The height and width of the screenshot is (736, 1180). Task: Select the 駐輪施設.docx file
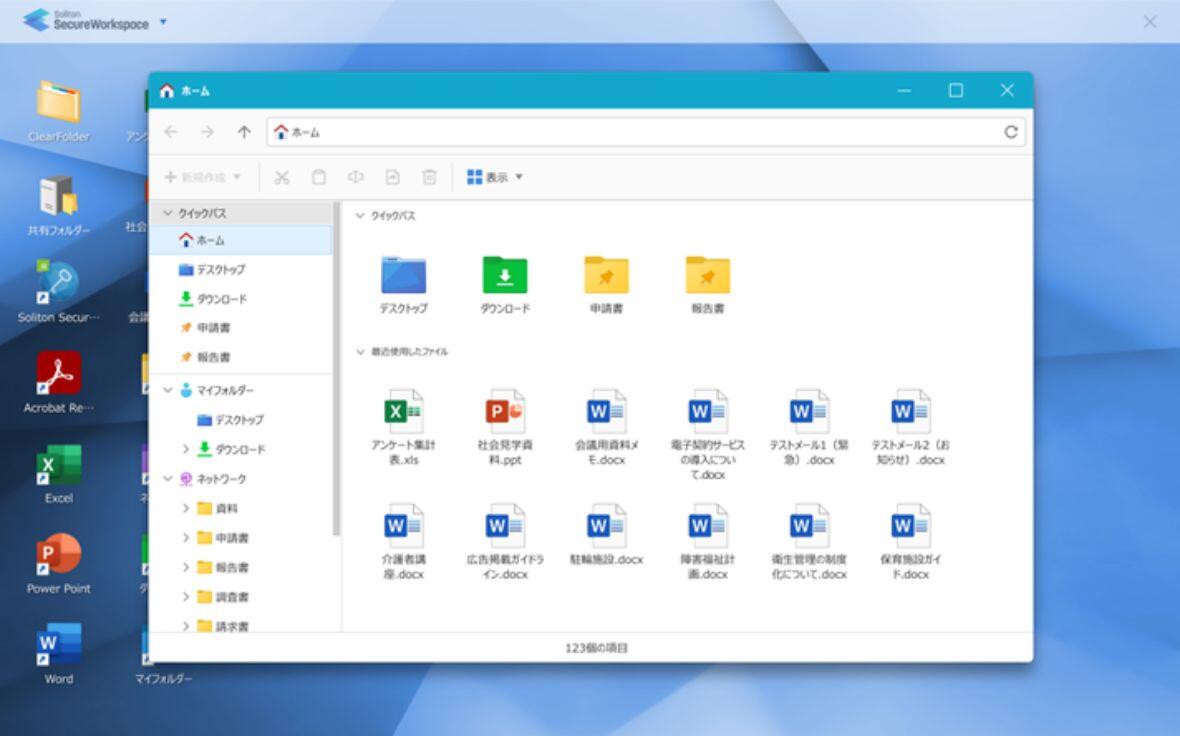pos(607,534)
